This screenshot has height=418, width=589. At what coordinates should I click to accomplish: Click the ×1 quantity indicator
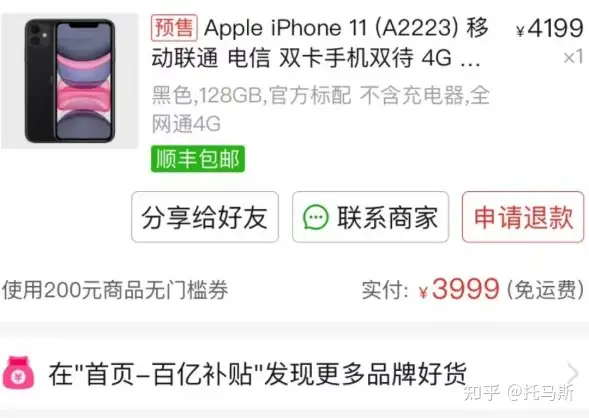pos(573,57)
